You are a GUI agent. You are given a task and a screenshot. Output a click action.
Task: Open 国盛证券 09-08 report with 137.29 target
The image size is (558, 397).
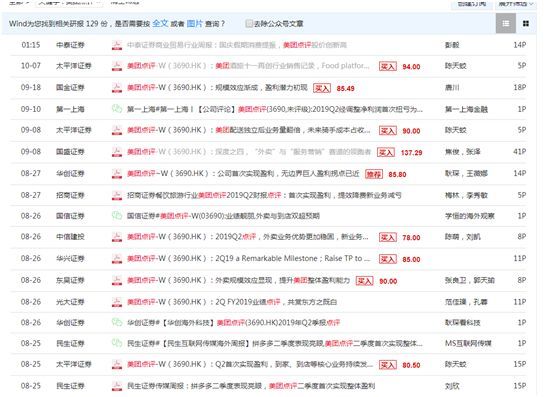click(249, 152)
